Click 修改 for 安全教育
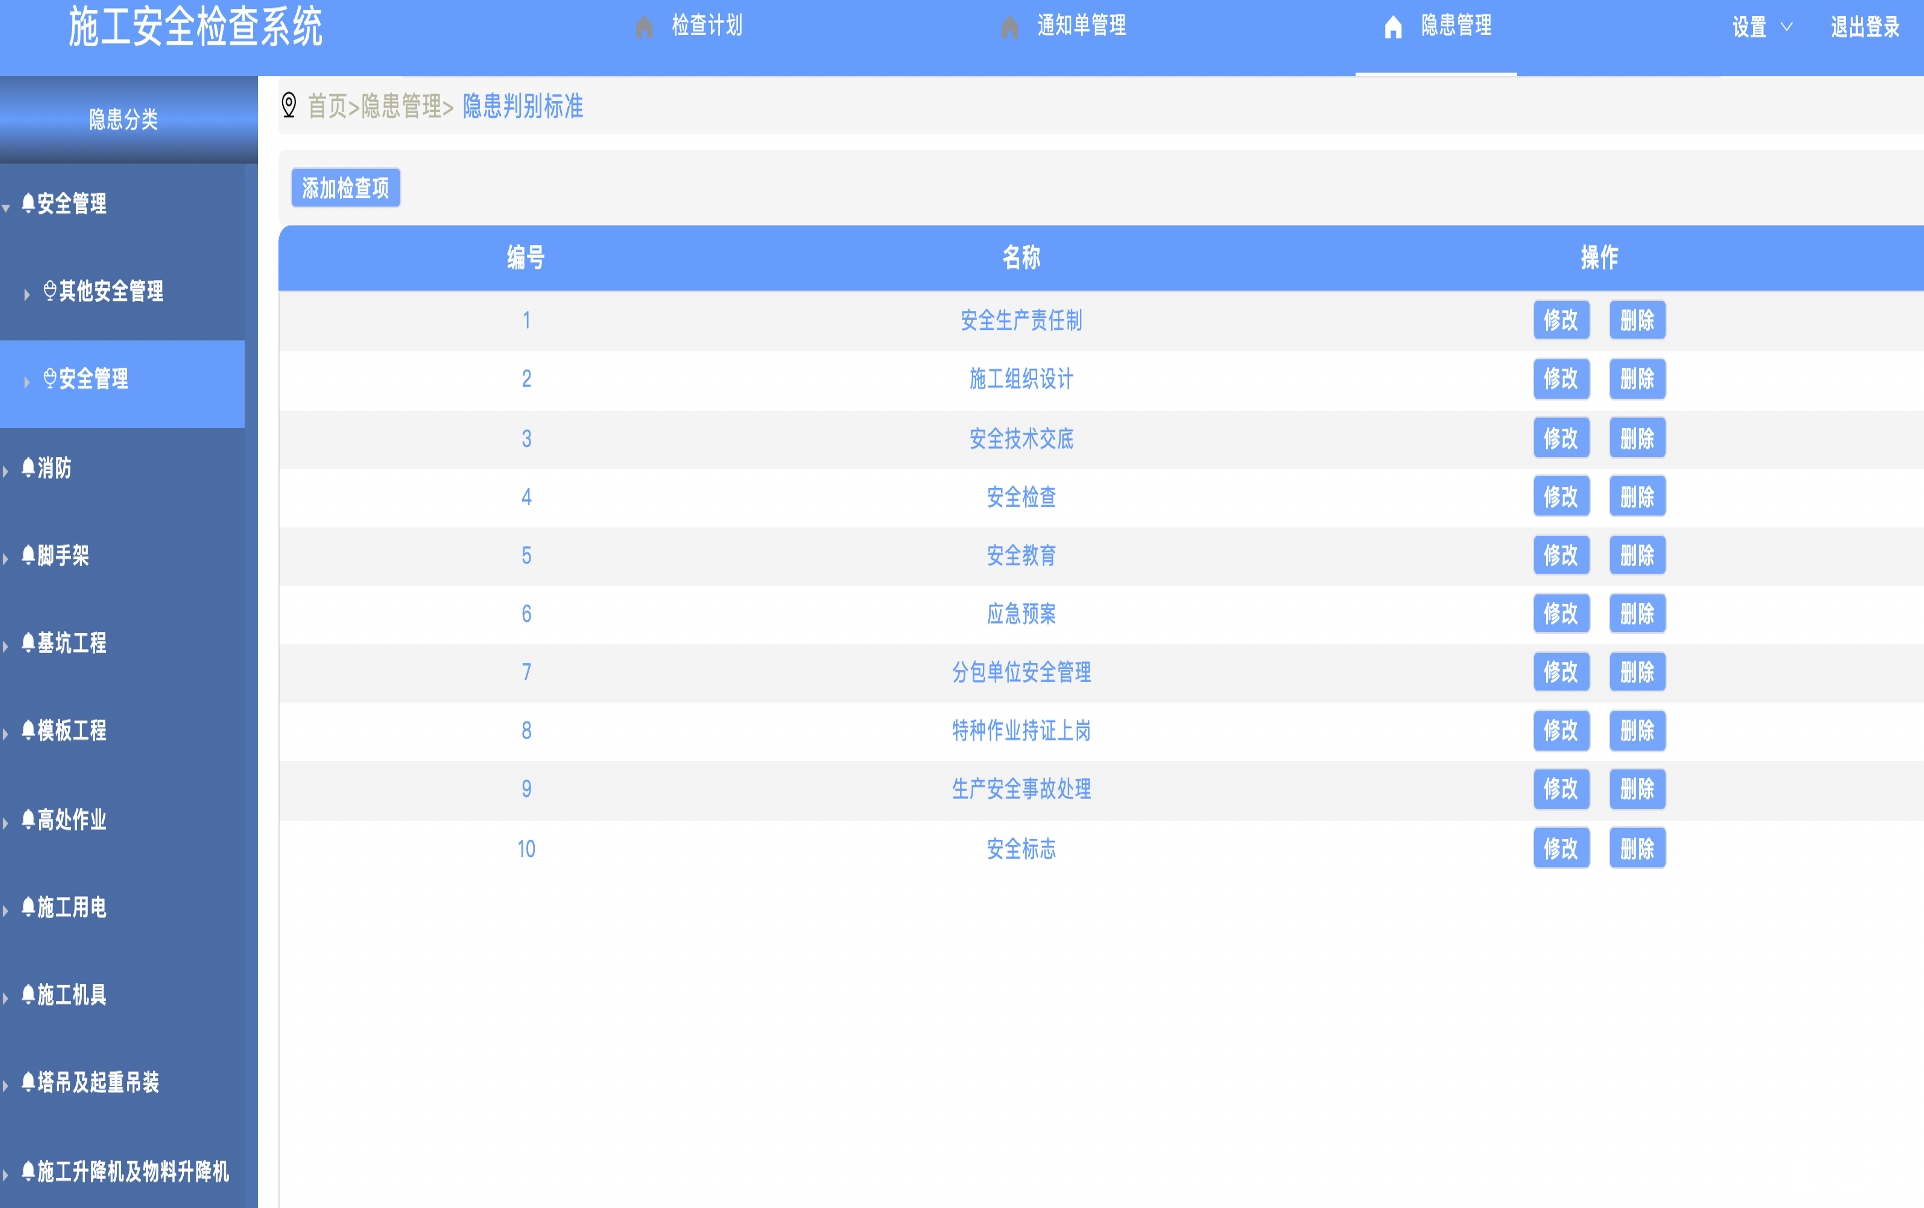Screen dimensions: 1924x1208 point(1561,555)
